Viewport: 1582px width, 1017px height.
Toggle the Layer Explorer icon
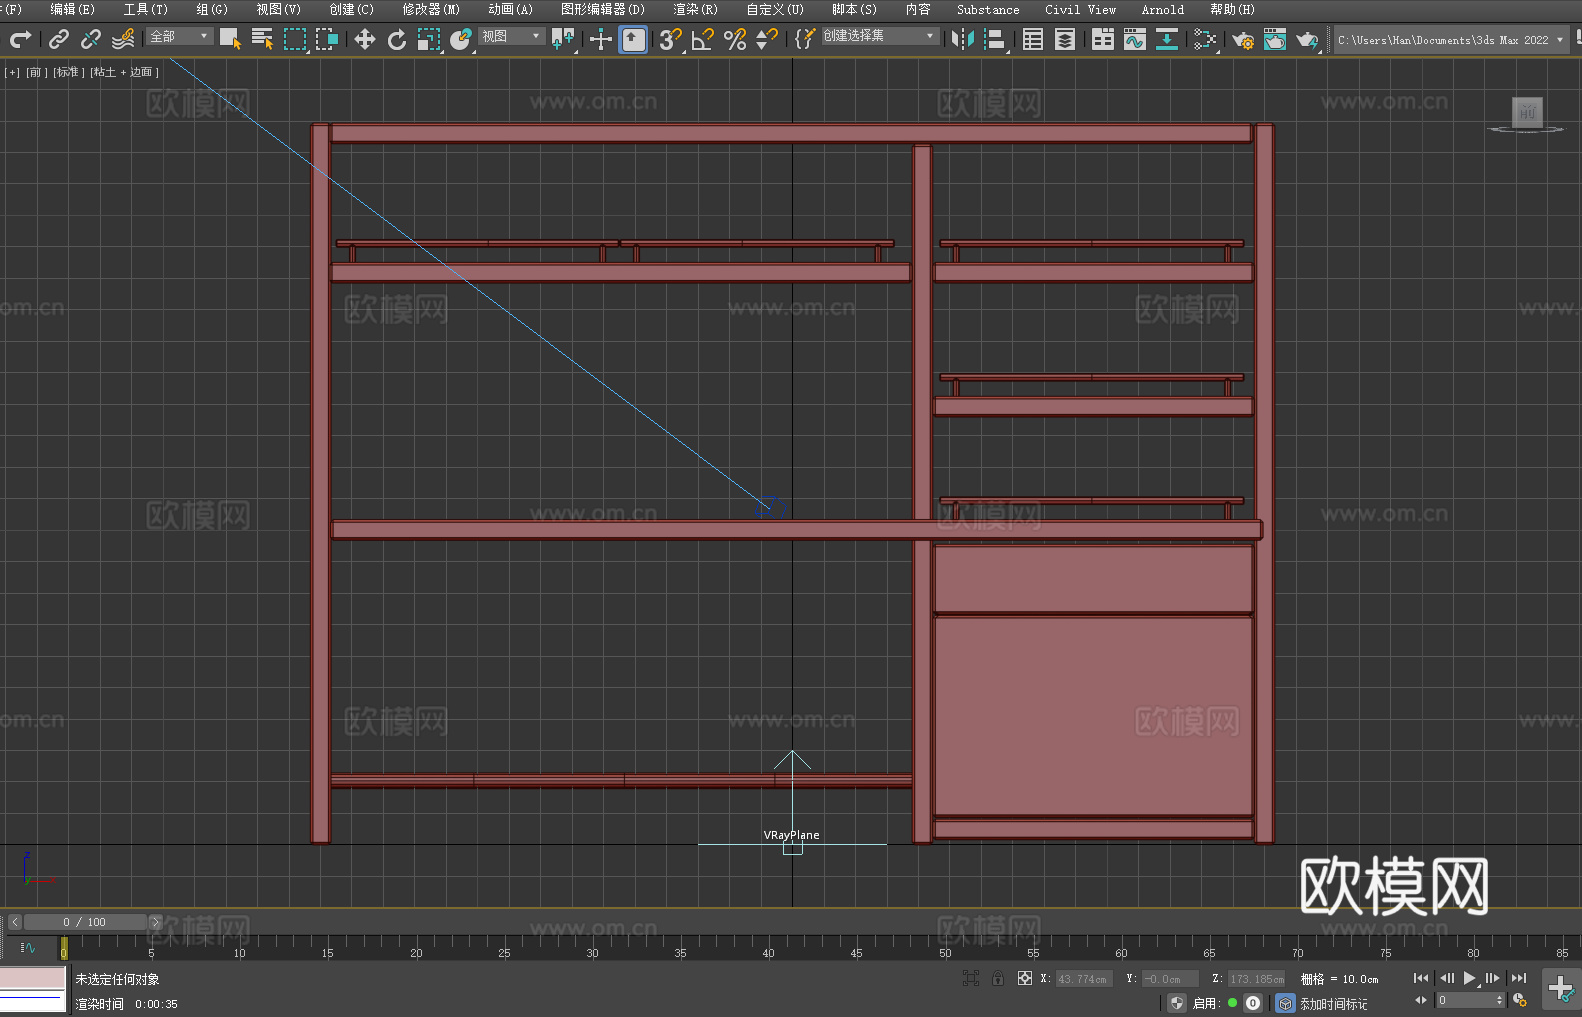click(x=1065, y=39)
